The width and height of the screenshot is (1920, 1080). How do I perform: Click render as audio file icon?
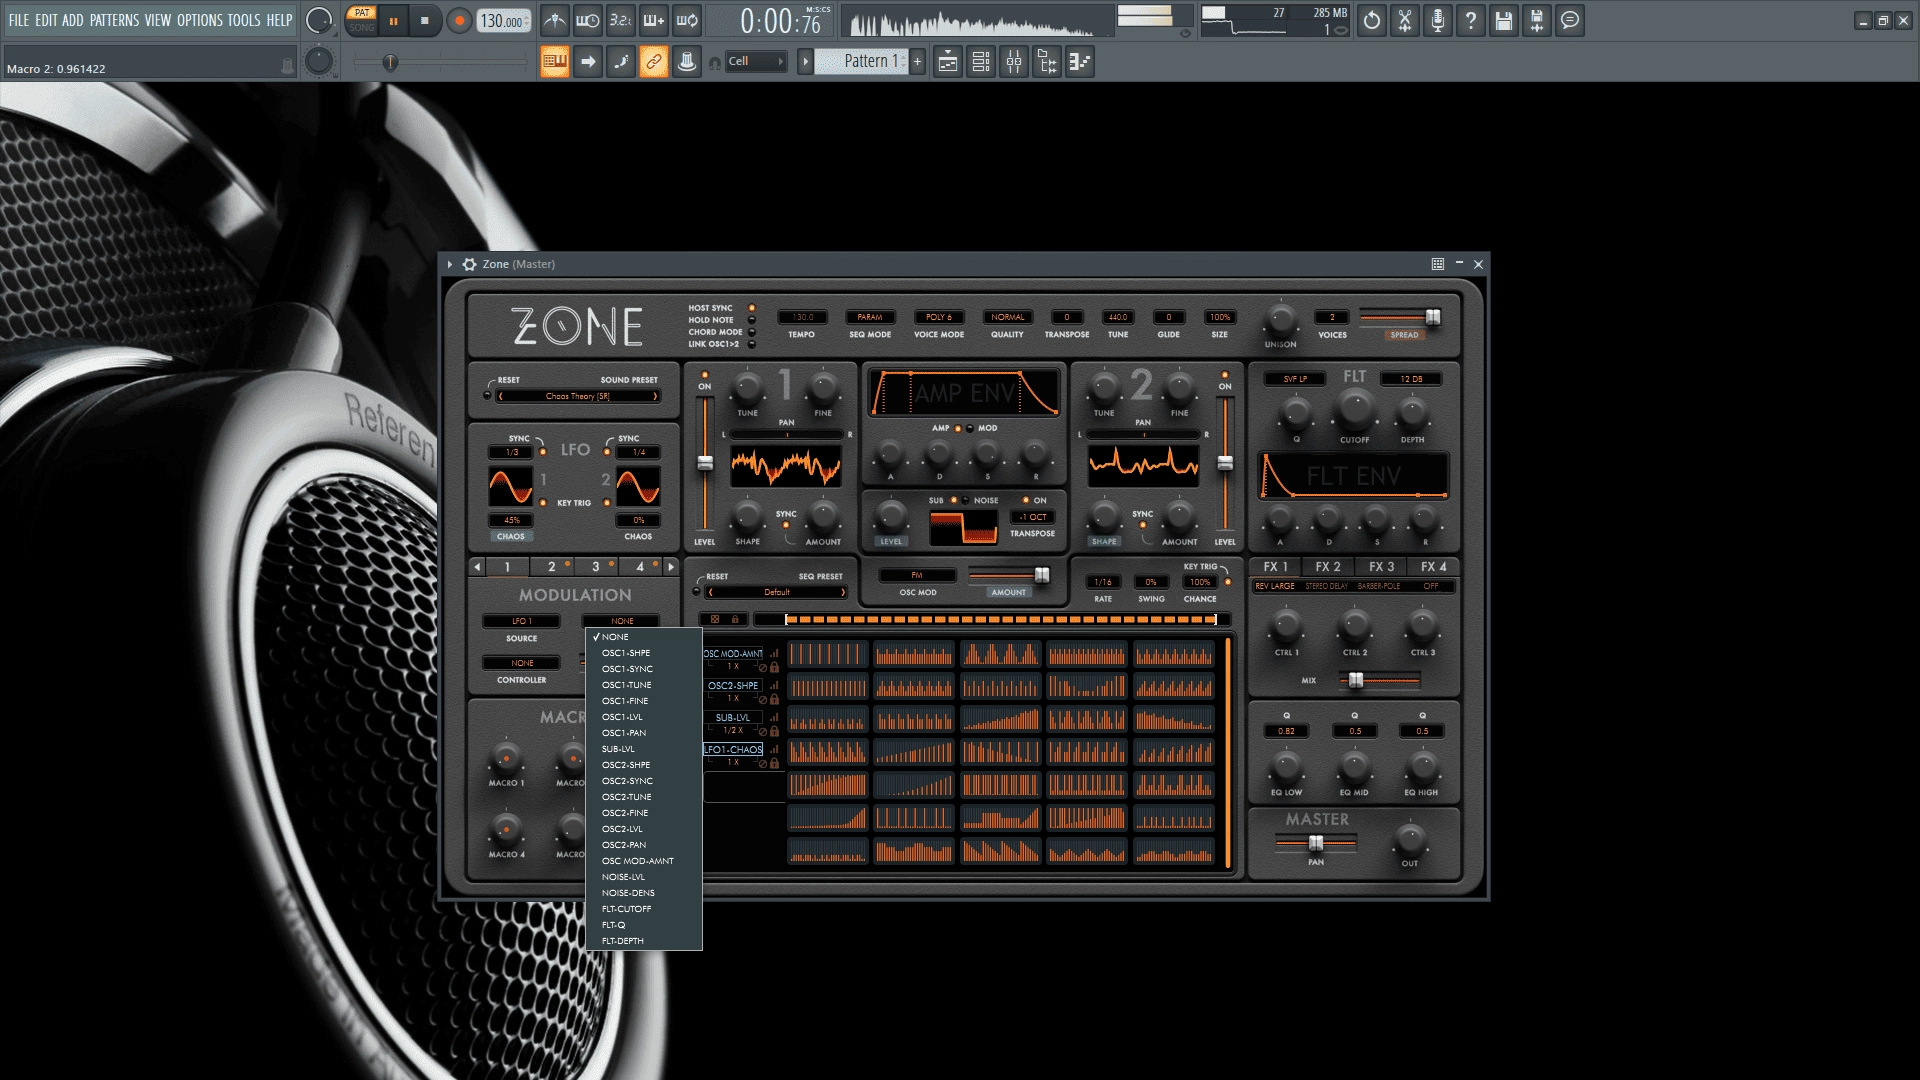coord(1537,20)
